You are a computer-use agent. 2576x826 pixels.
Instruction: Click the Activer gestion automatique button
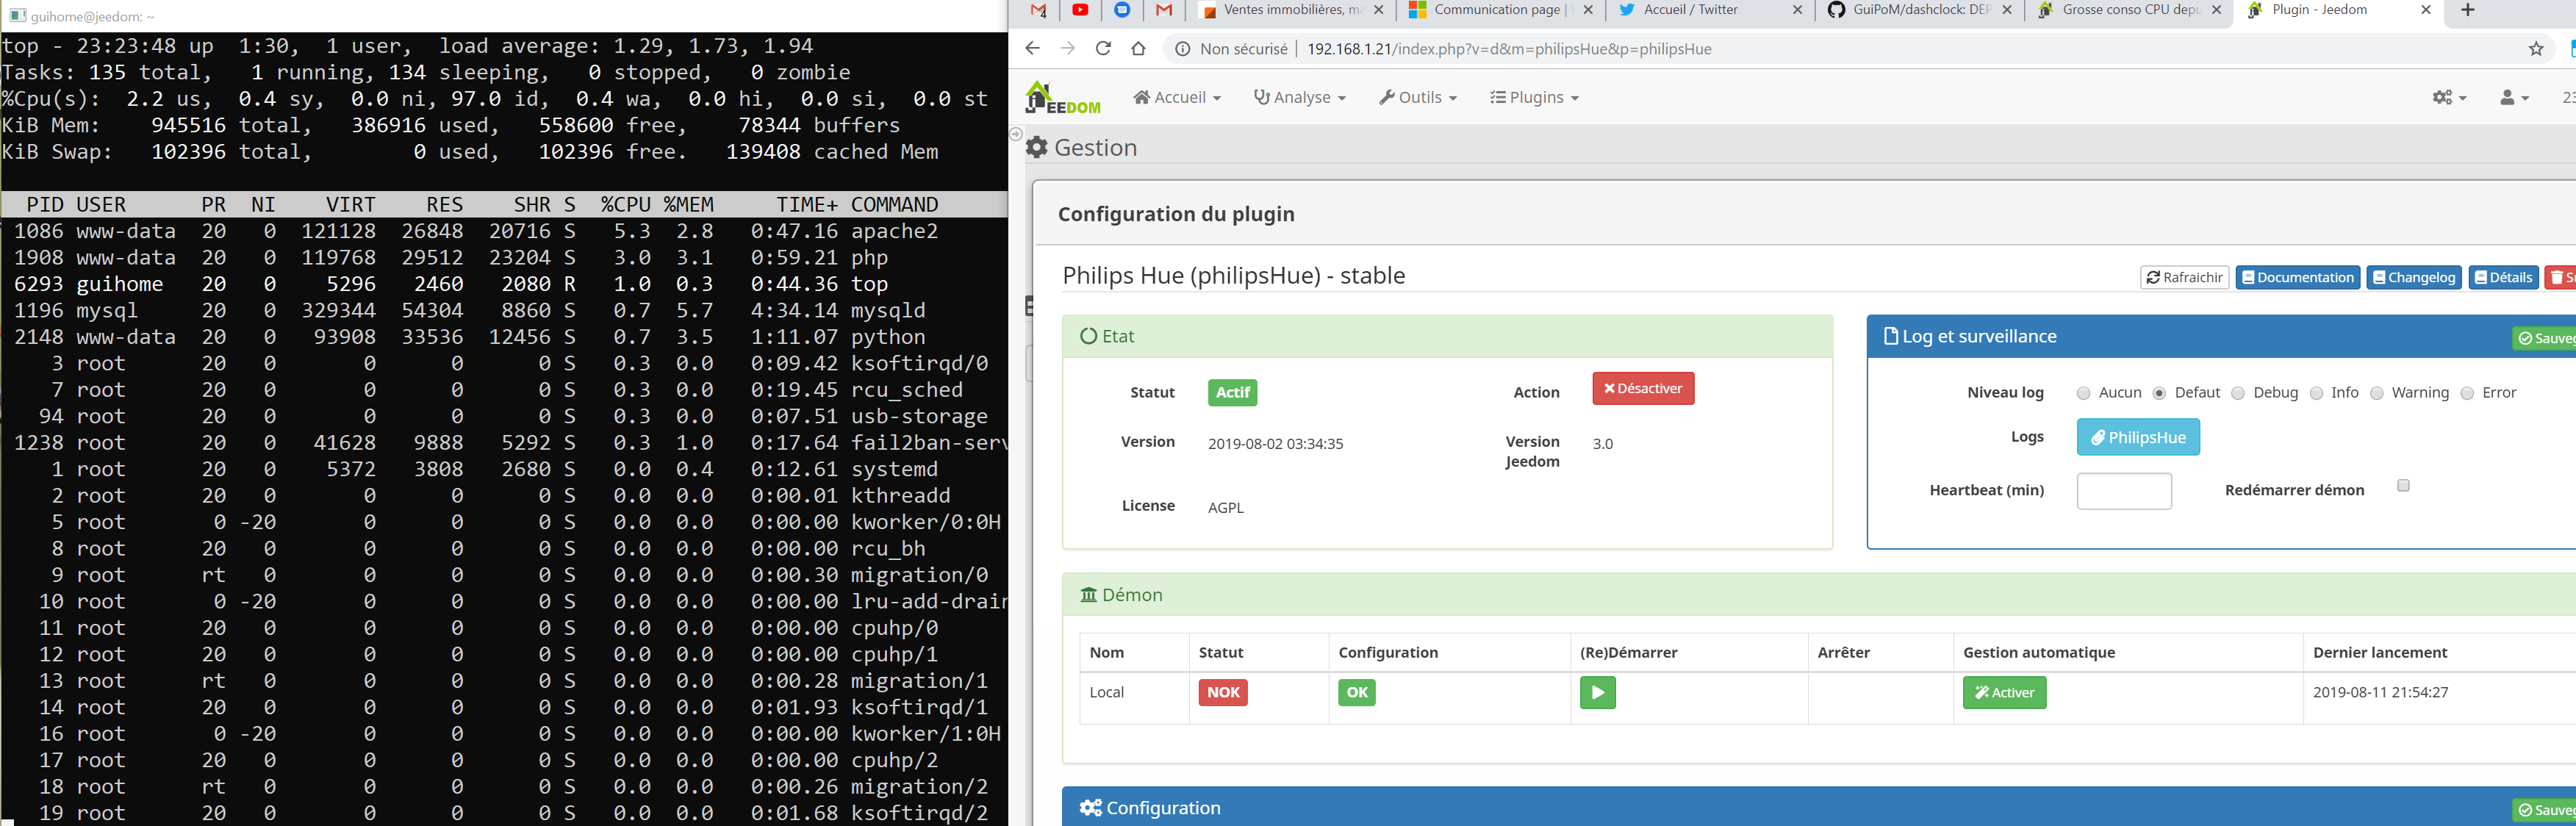[2004, 692]
